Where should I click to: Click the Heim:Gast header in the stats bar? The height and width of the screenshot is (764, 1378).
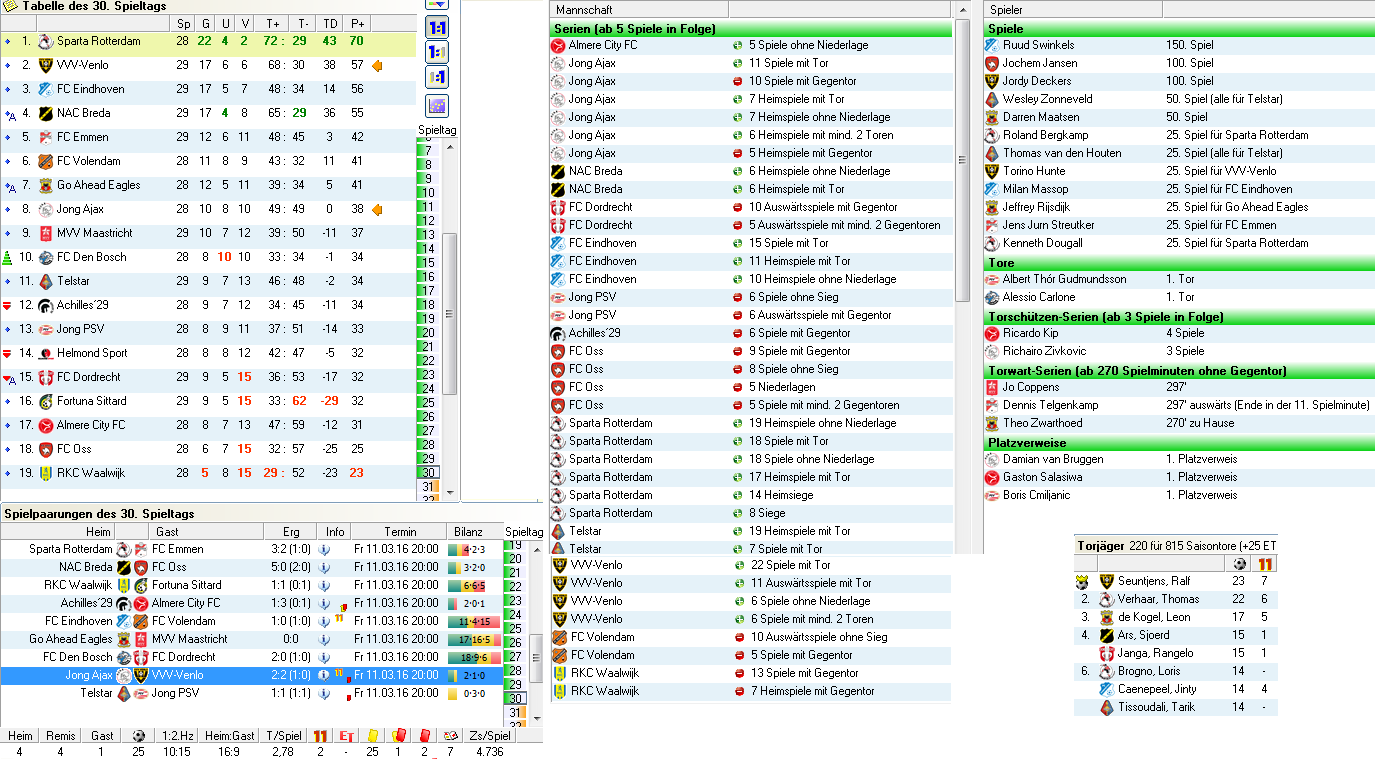[x=229, y=736]
